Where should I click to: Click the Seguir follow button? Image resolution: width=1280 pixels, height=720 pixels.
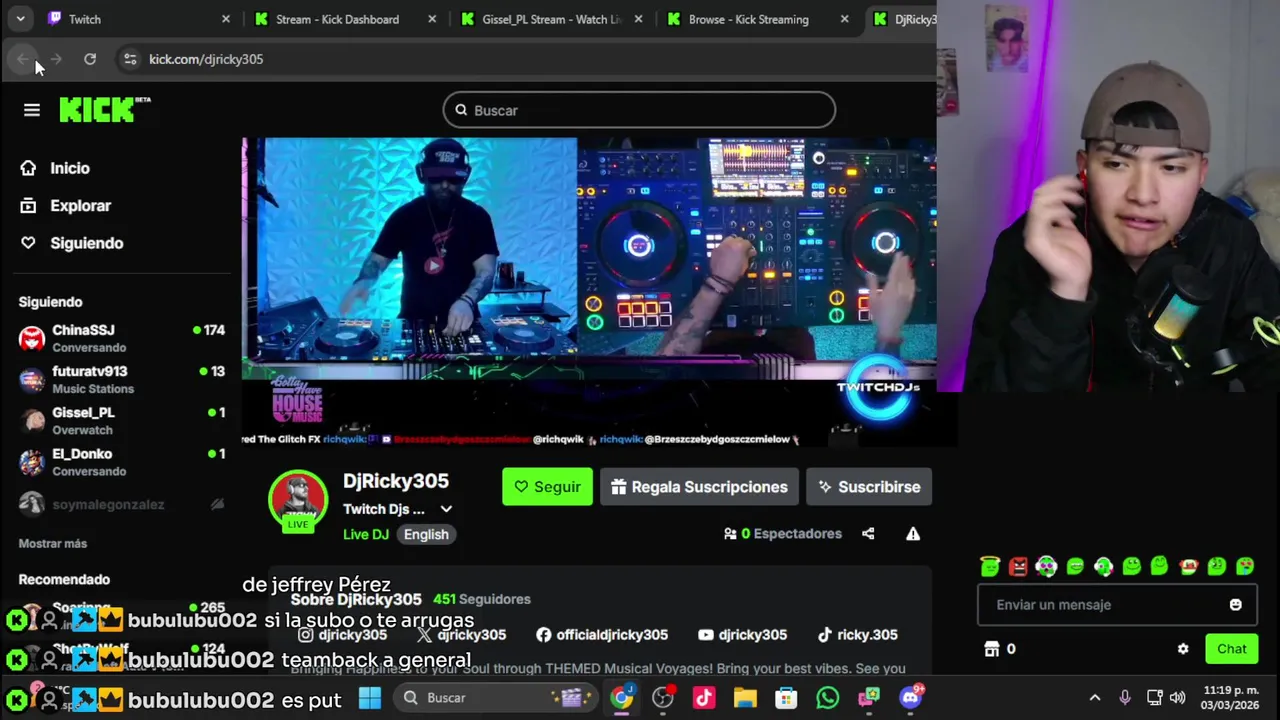click(x=547, y=487)
